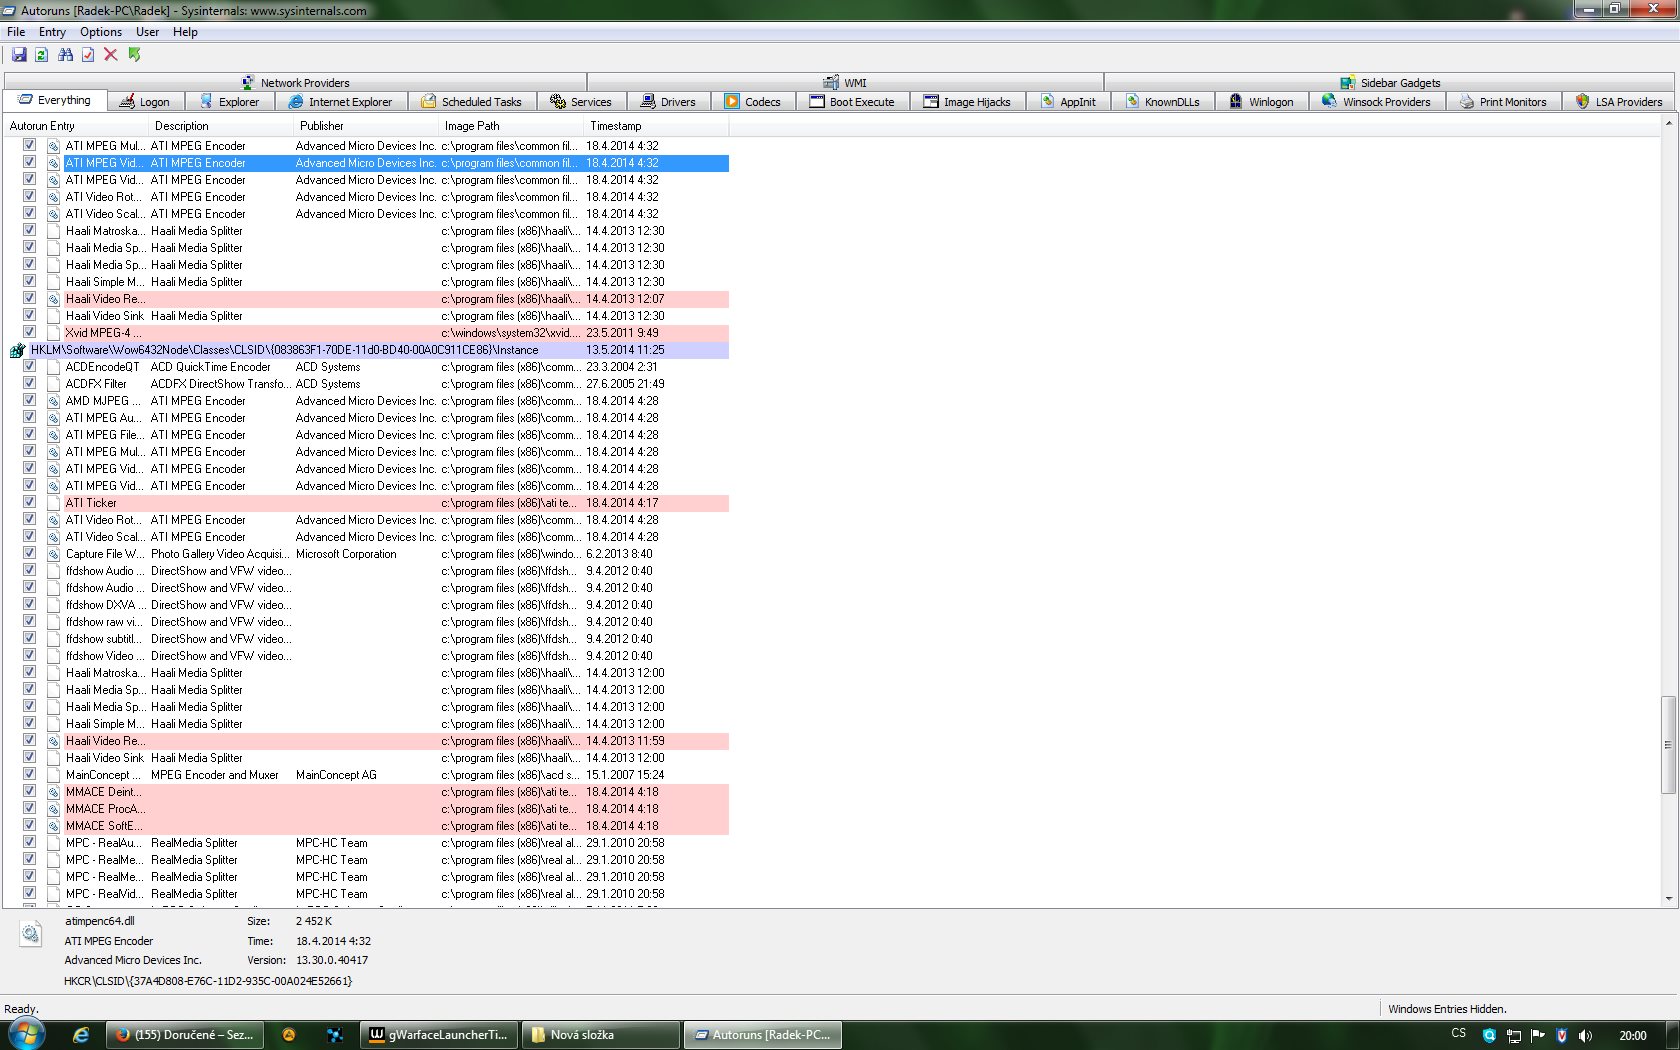This screenshot has width=1680, height=1050.
Task: Launch Internet Explorer from the taskbar
Action: (81, 1035)
